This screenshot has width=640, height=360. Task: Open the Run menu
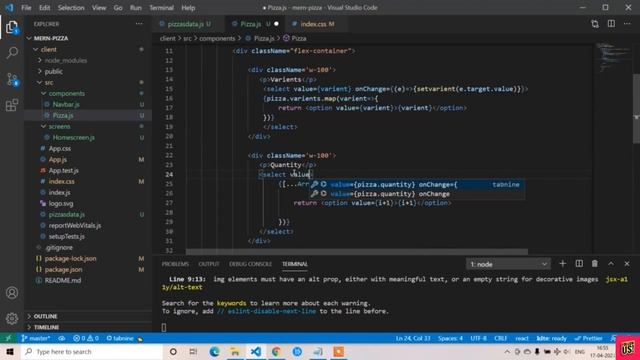(136, 8)
